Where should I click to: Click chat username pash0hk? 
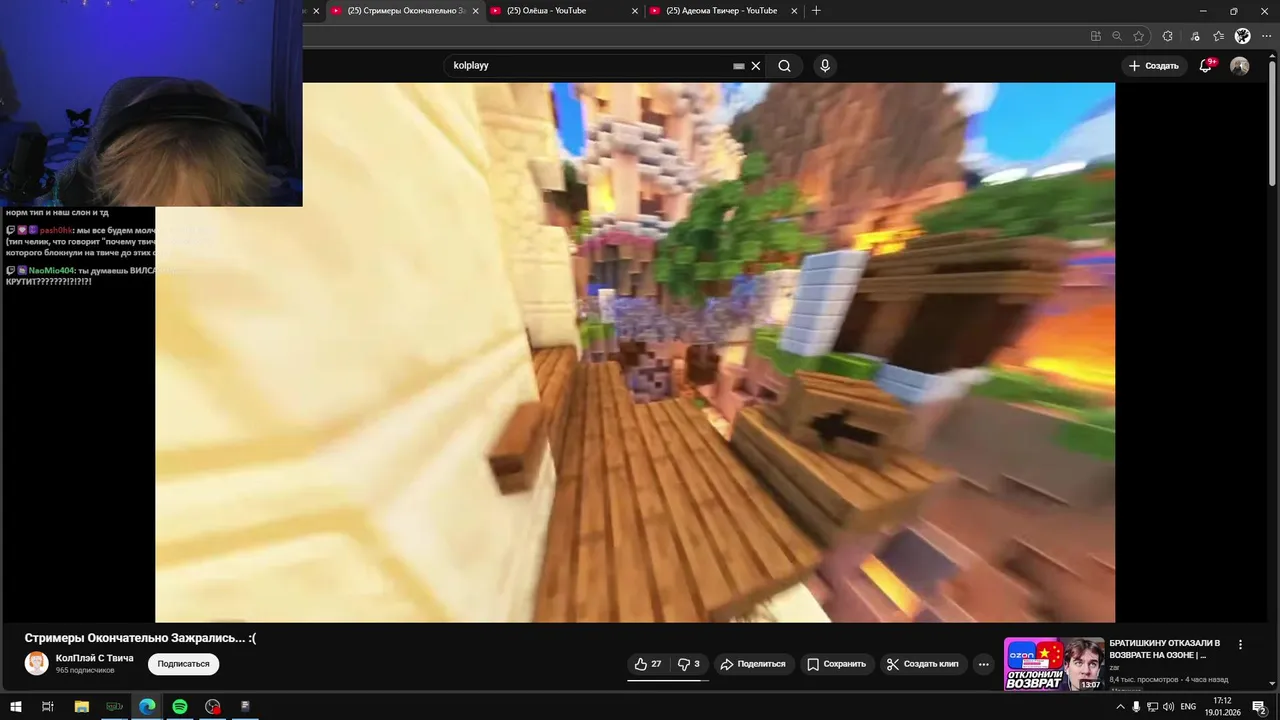[56, 230]
